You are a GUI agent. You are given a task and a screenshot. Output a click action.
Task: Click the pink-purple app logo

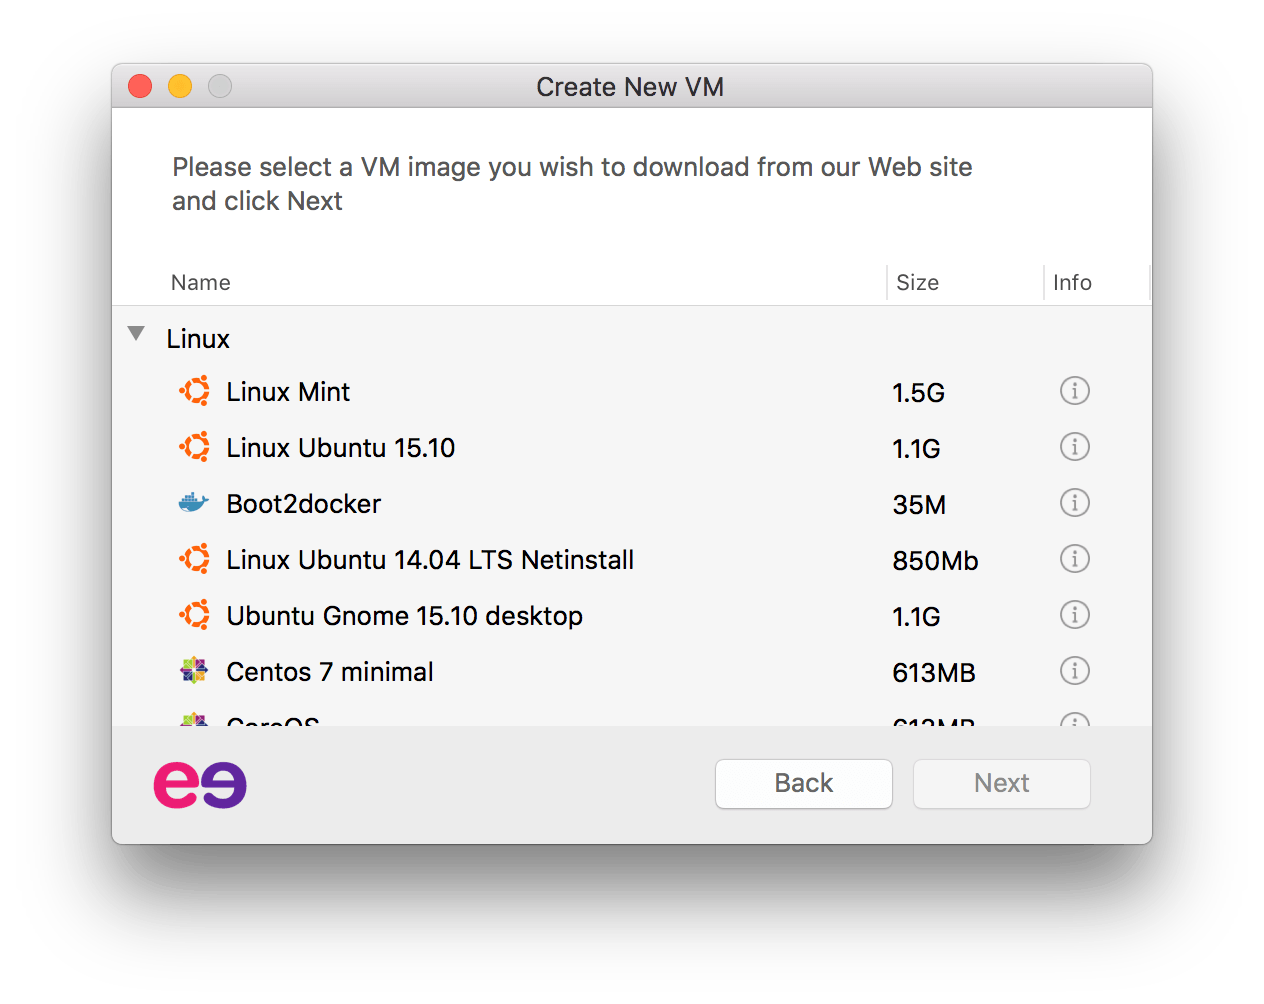200,785
